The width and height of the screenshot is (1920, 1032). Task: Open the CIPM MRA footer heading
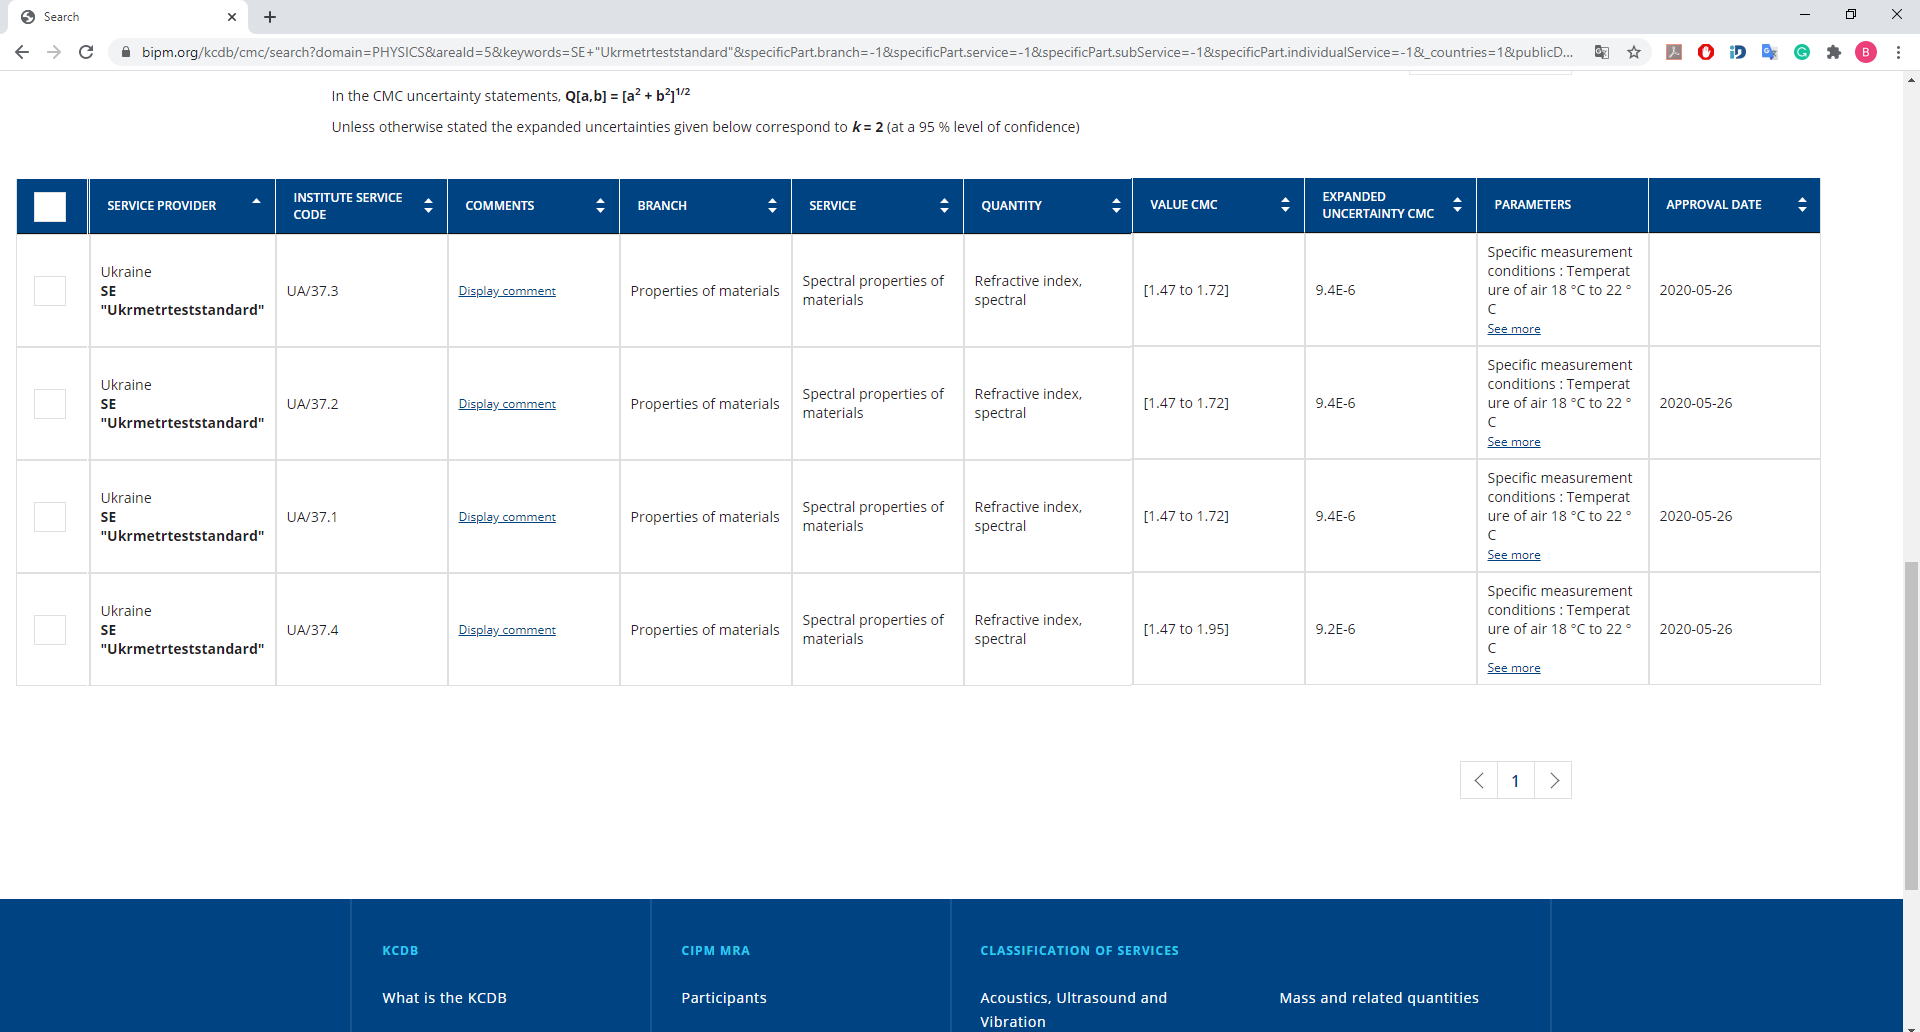click(715, 951)
